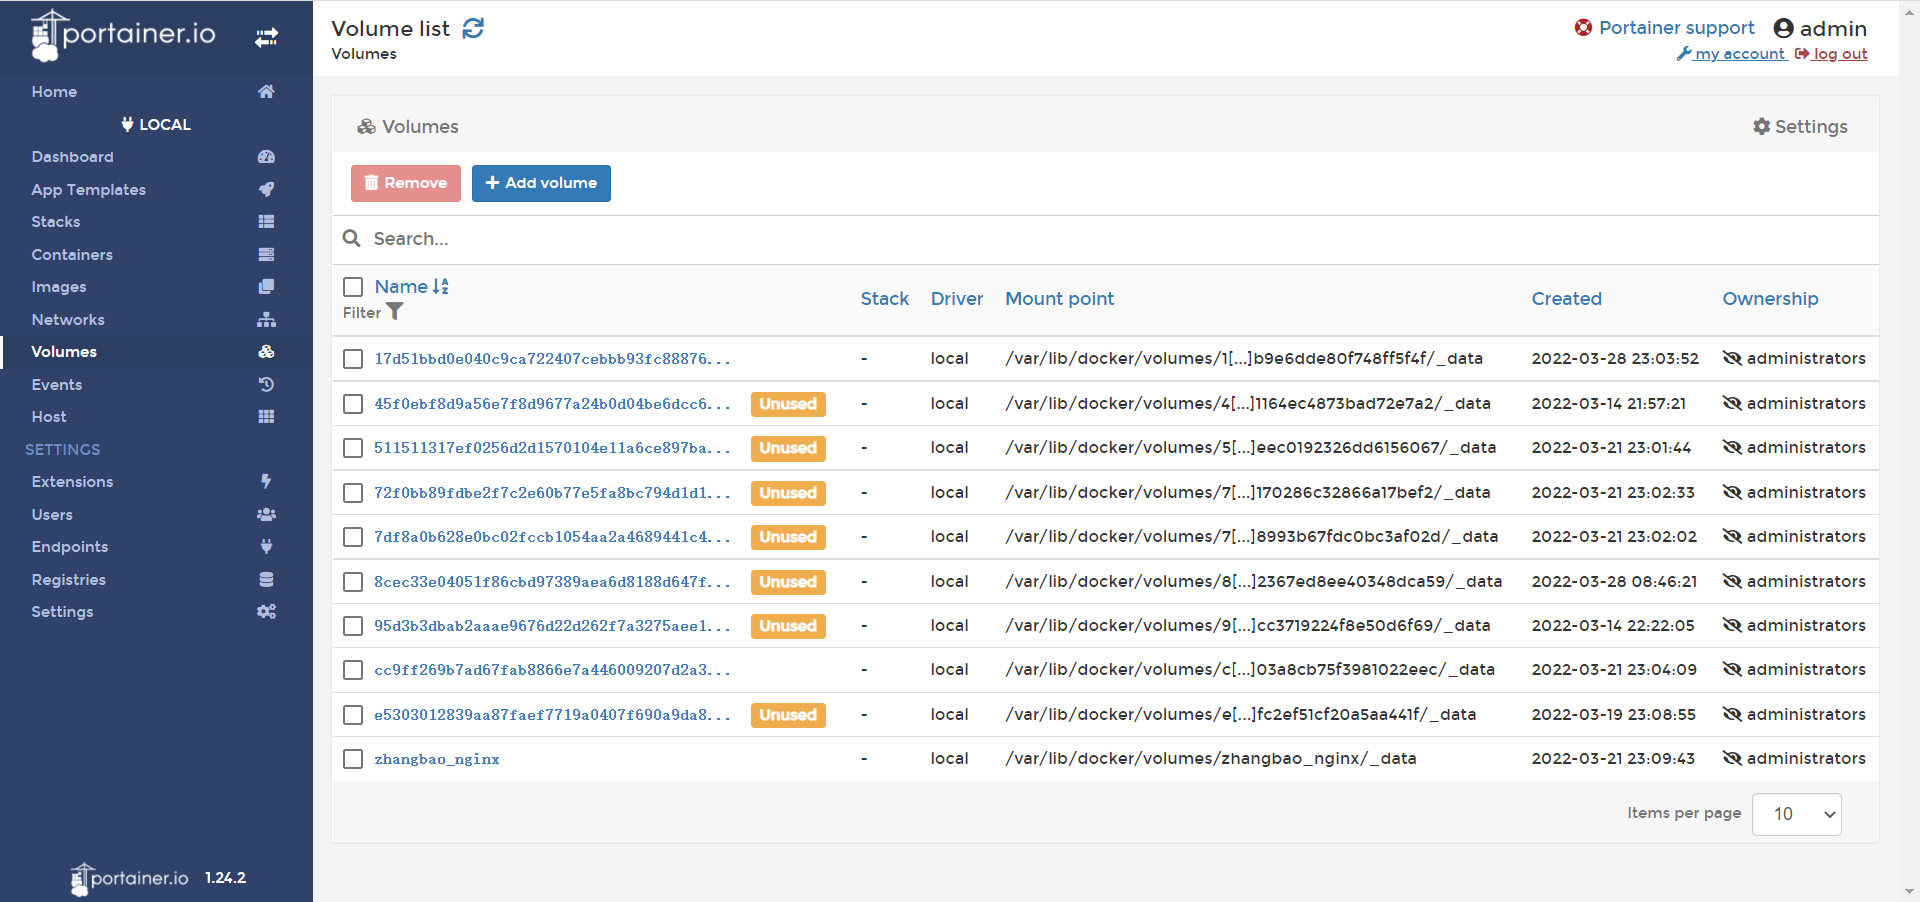Check the box for volume 7df8a0b628e0bc02
Viewport: 1920px width, 902px height.
point(353,537)
